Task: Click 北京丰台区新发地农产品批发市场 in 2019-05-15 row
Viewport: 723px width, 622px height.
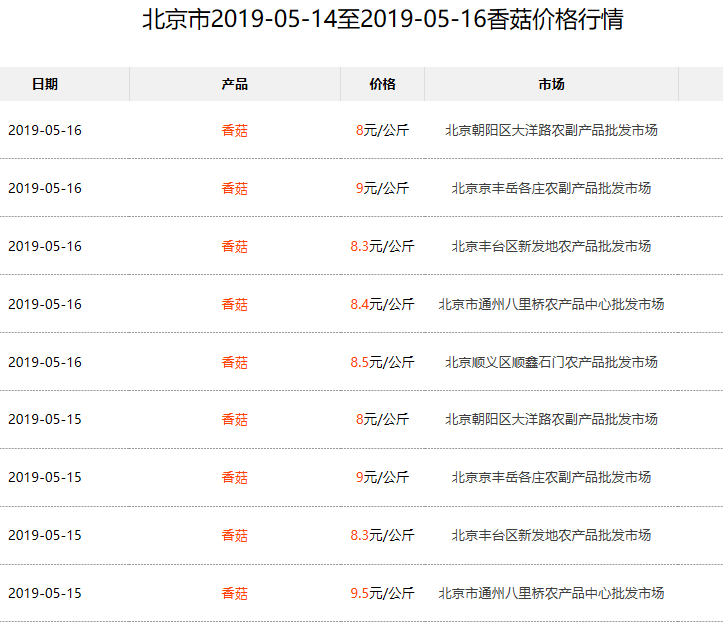Action: point(551,535)
